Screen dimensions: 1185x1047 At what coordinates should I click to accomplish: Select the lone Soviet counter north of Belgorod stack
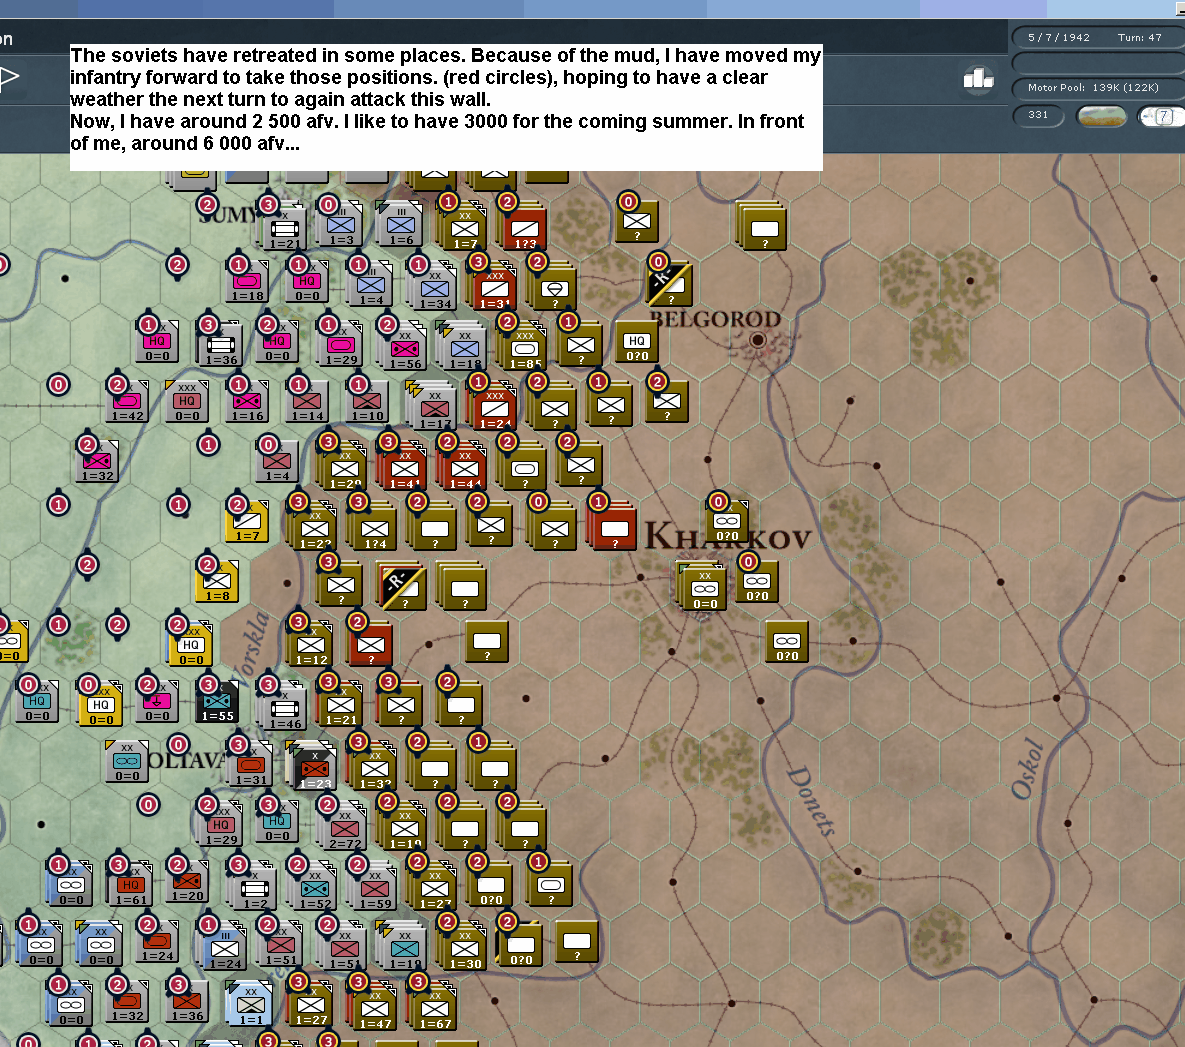636,221
